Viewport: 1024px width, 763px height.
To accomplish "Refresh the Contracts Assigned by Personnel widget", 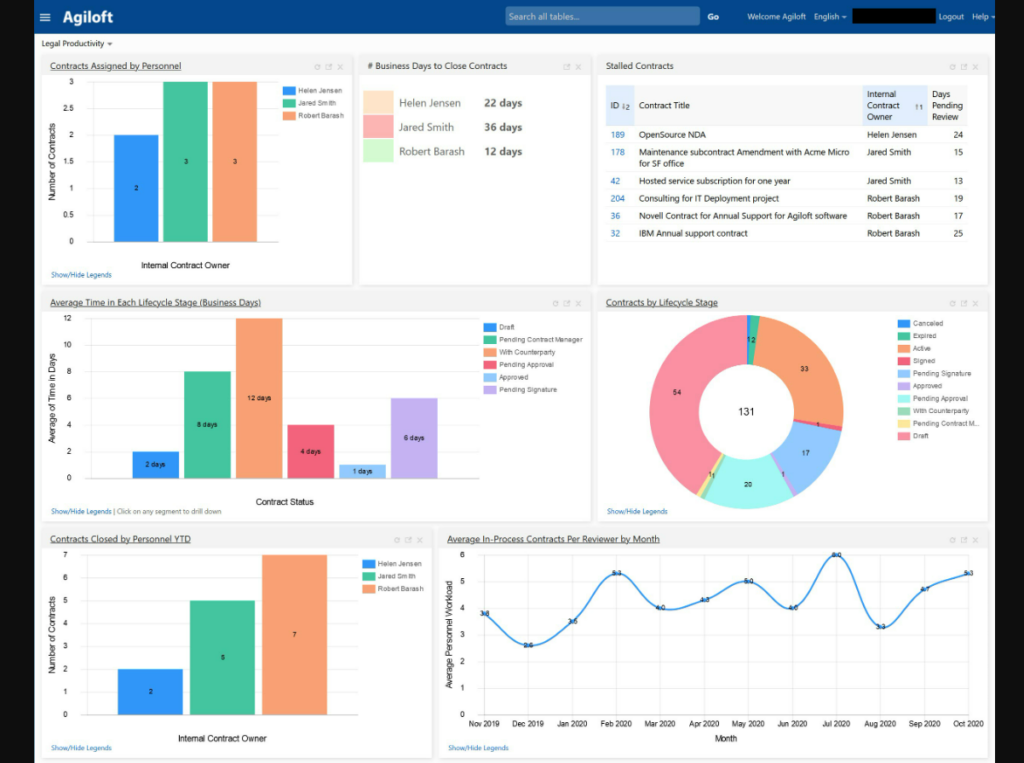I will (317, 66).
